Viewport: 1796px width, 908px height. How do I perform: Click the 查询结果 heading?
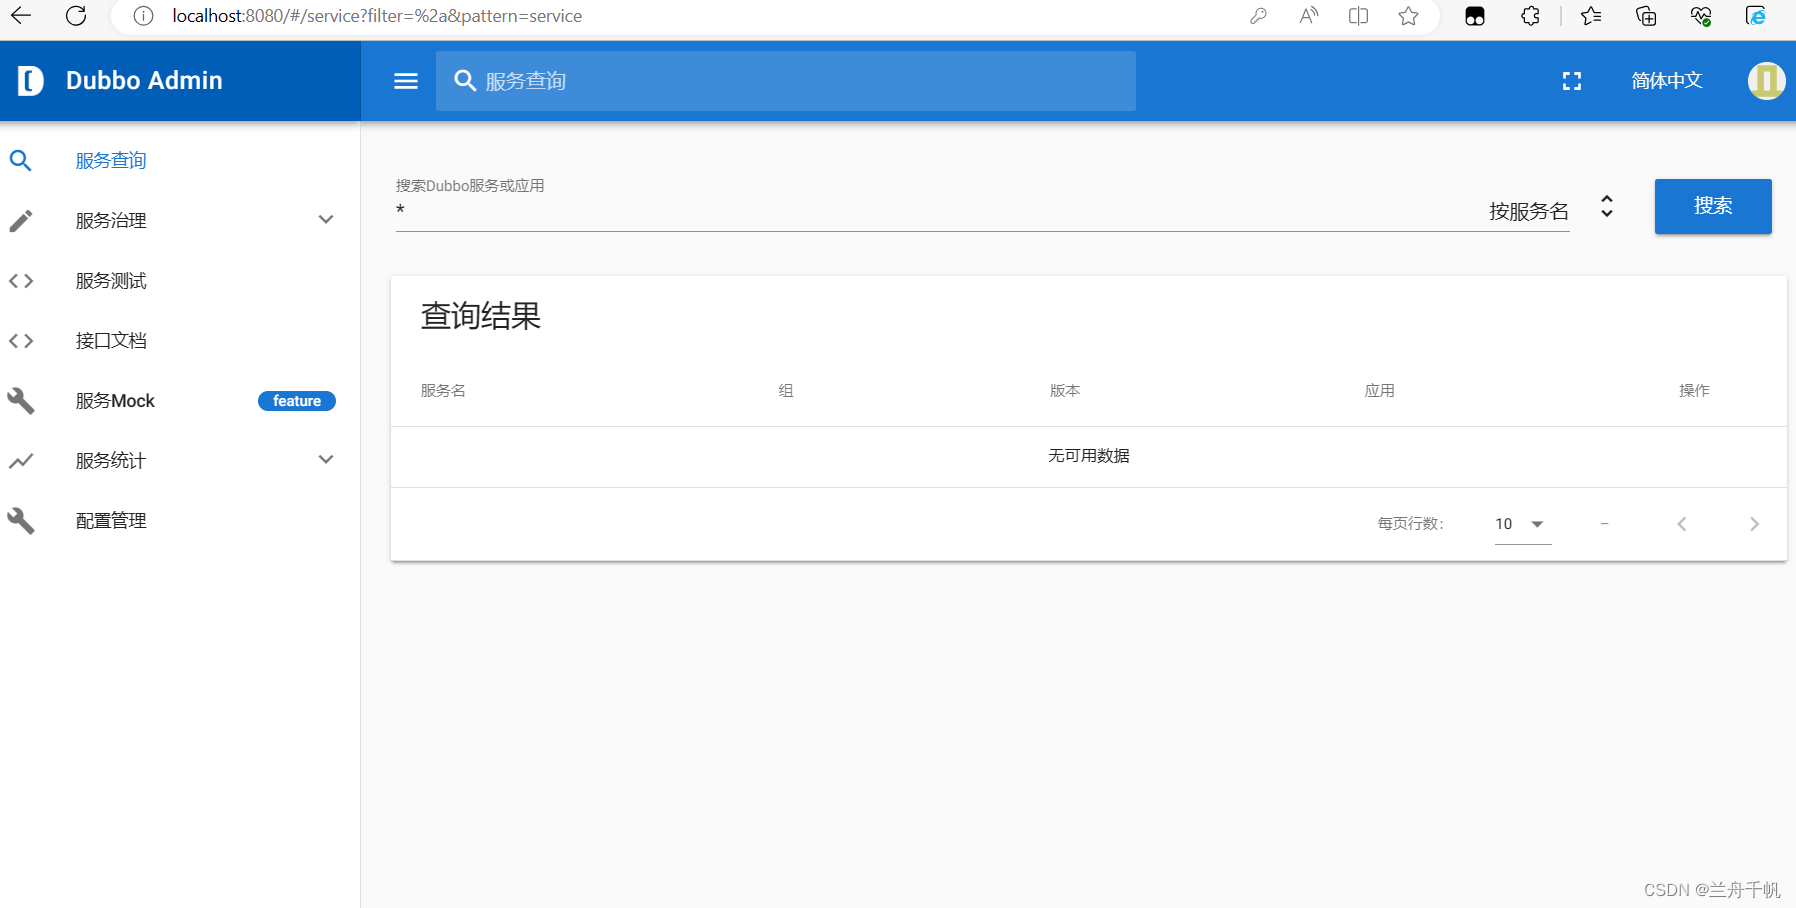coord(481,316)
